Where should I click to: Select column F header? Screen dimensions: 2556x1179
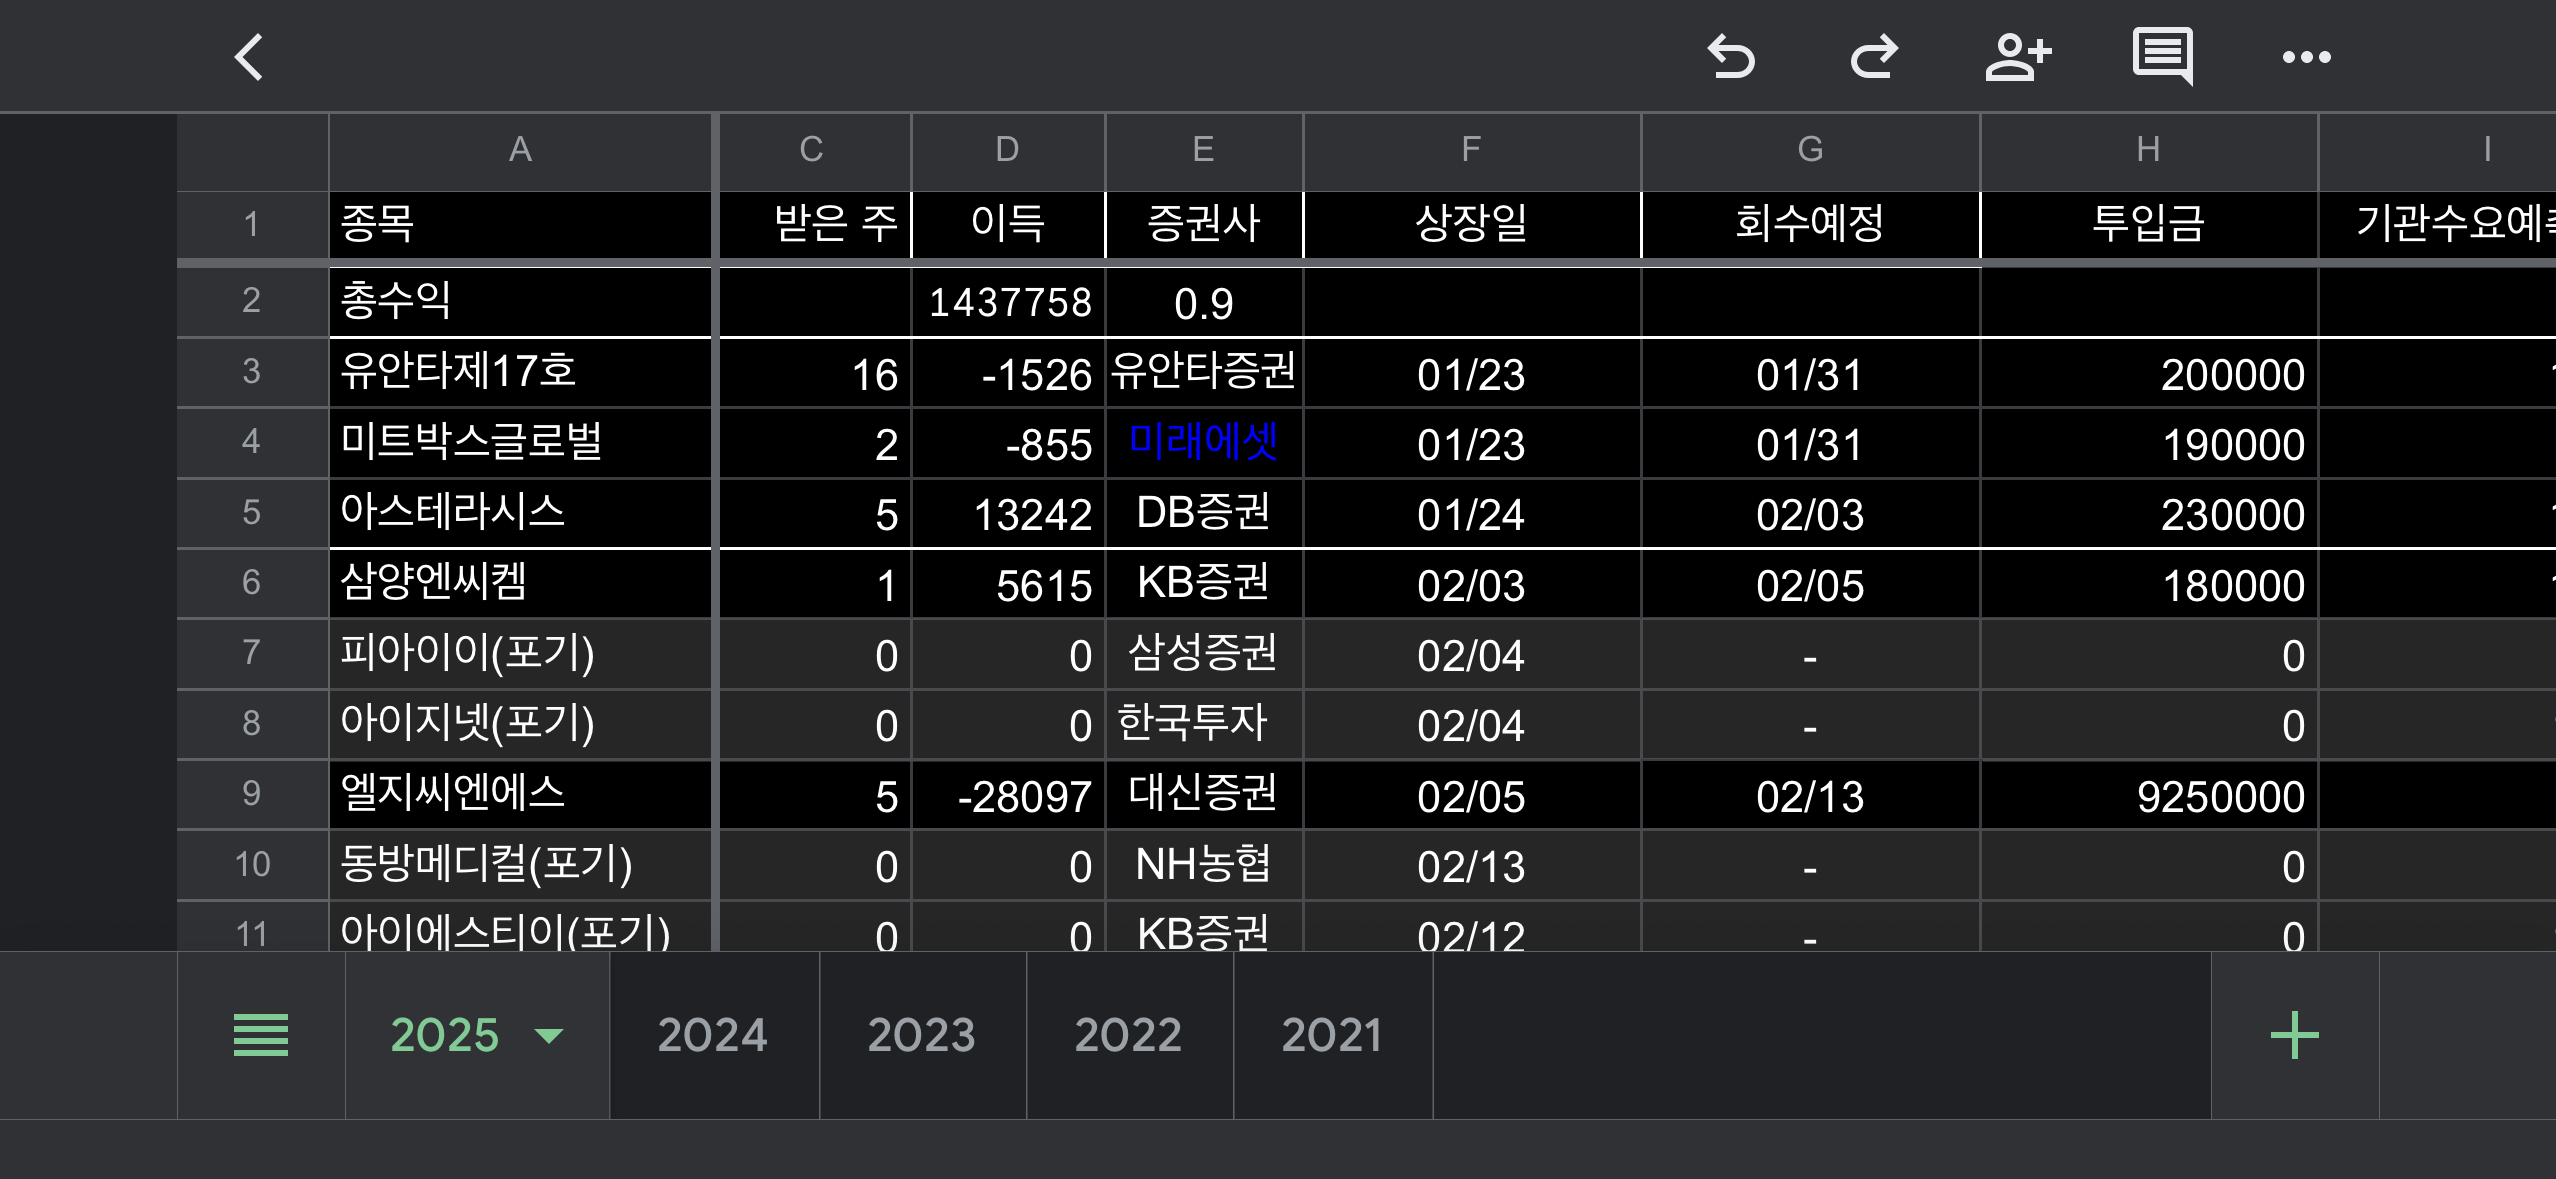(1471, 150)
